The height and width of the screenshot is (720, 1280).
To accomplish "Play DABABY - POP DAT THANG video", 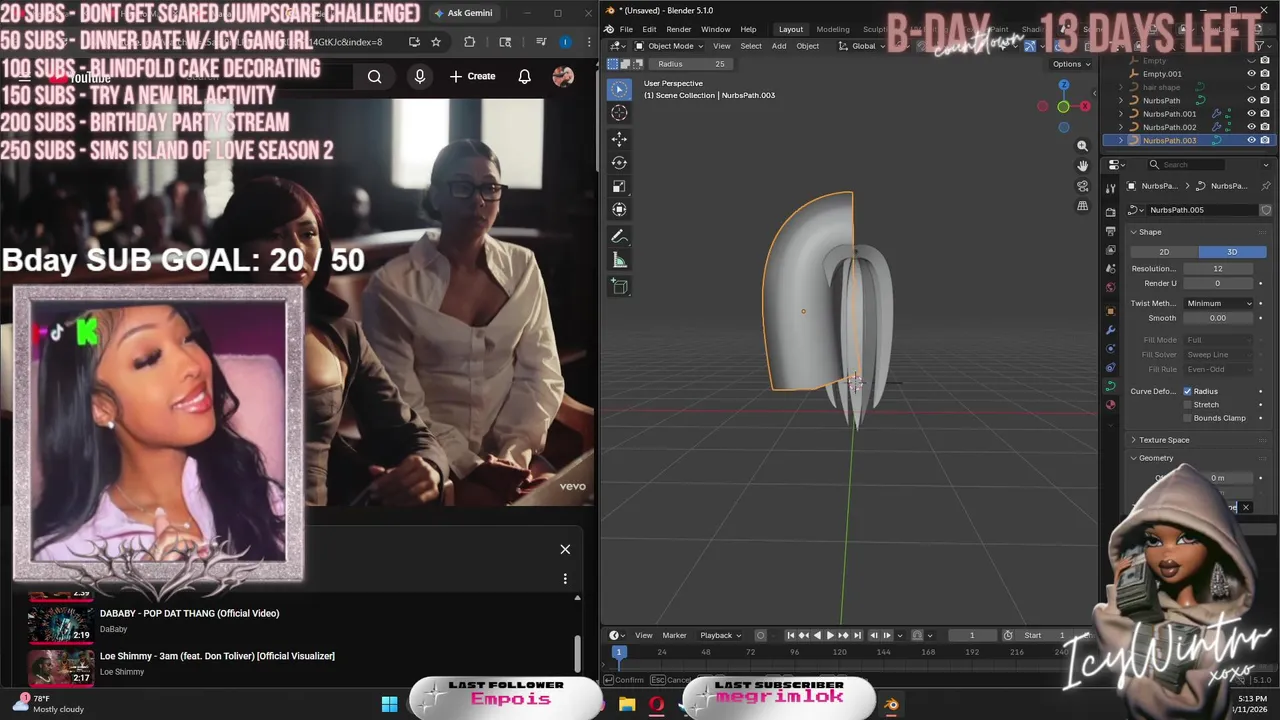I will click(x=189, y=613).
